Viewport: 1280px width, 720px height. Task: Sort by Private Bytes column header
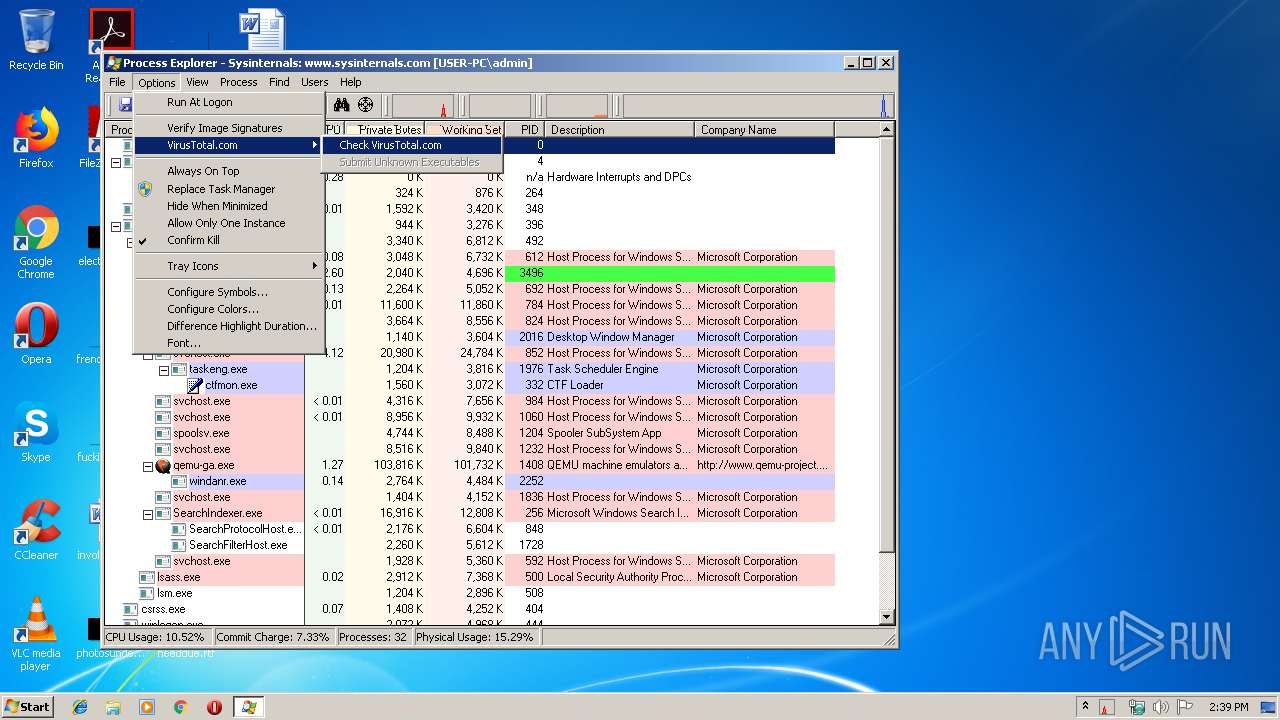pos(385,129)
